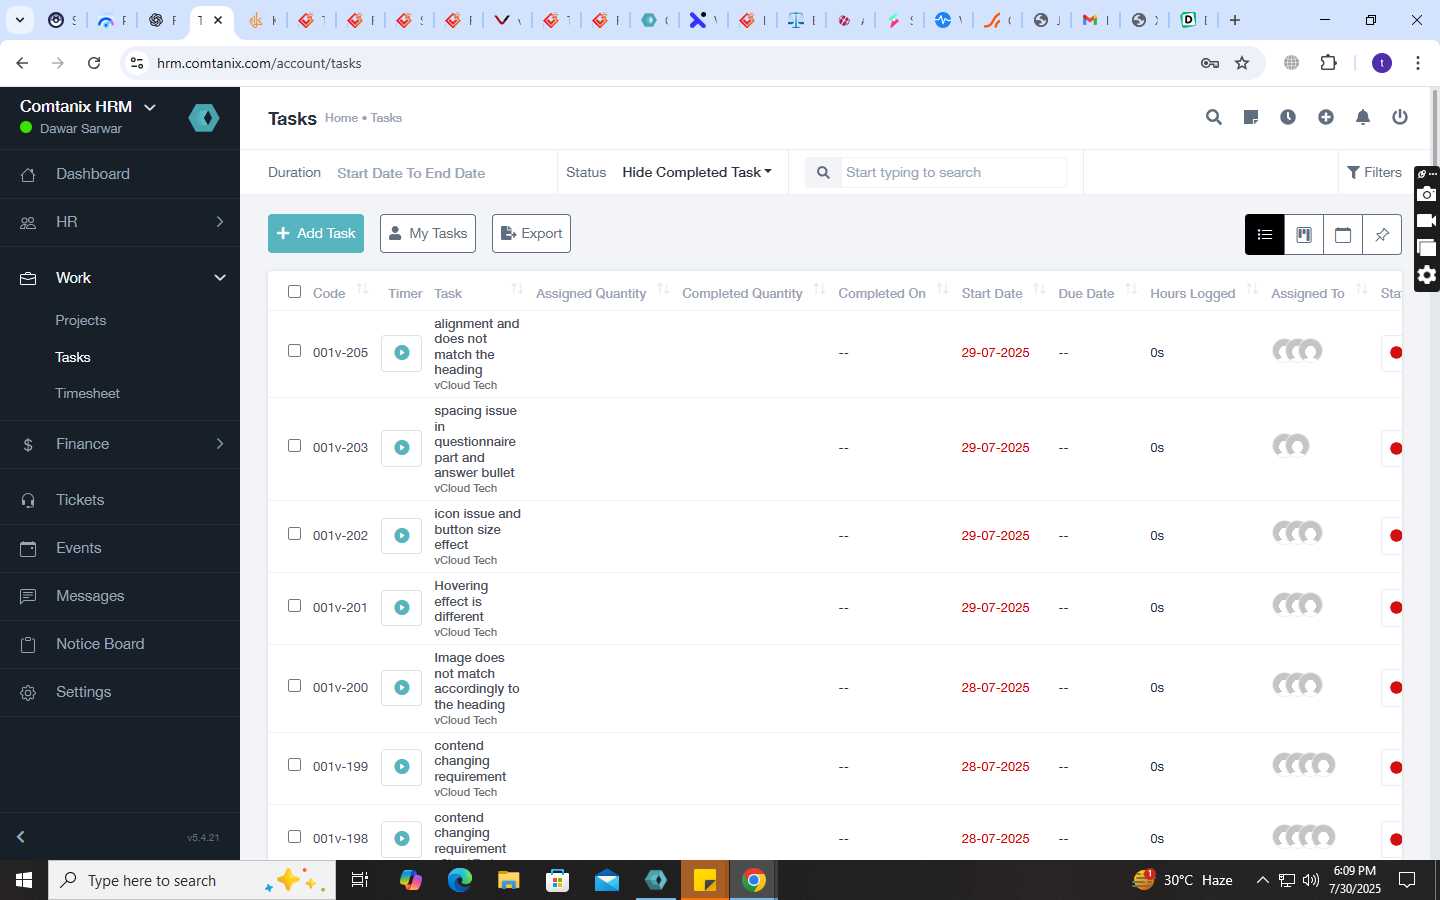
Task: Open Projects under Work
Action: point(81,321)
